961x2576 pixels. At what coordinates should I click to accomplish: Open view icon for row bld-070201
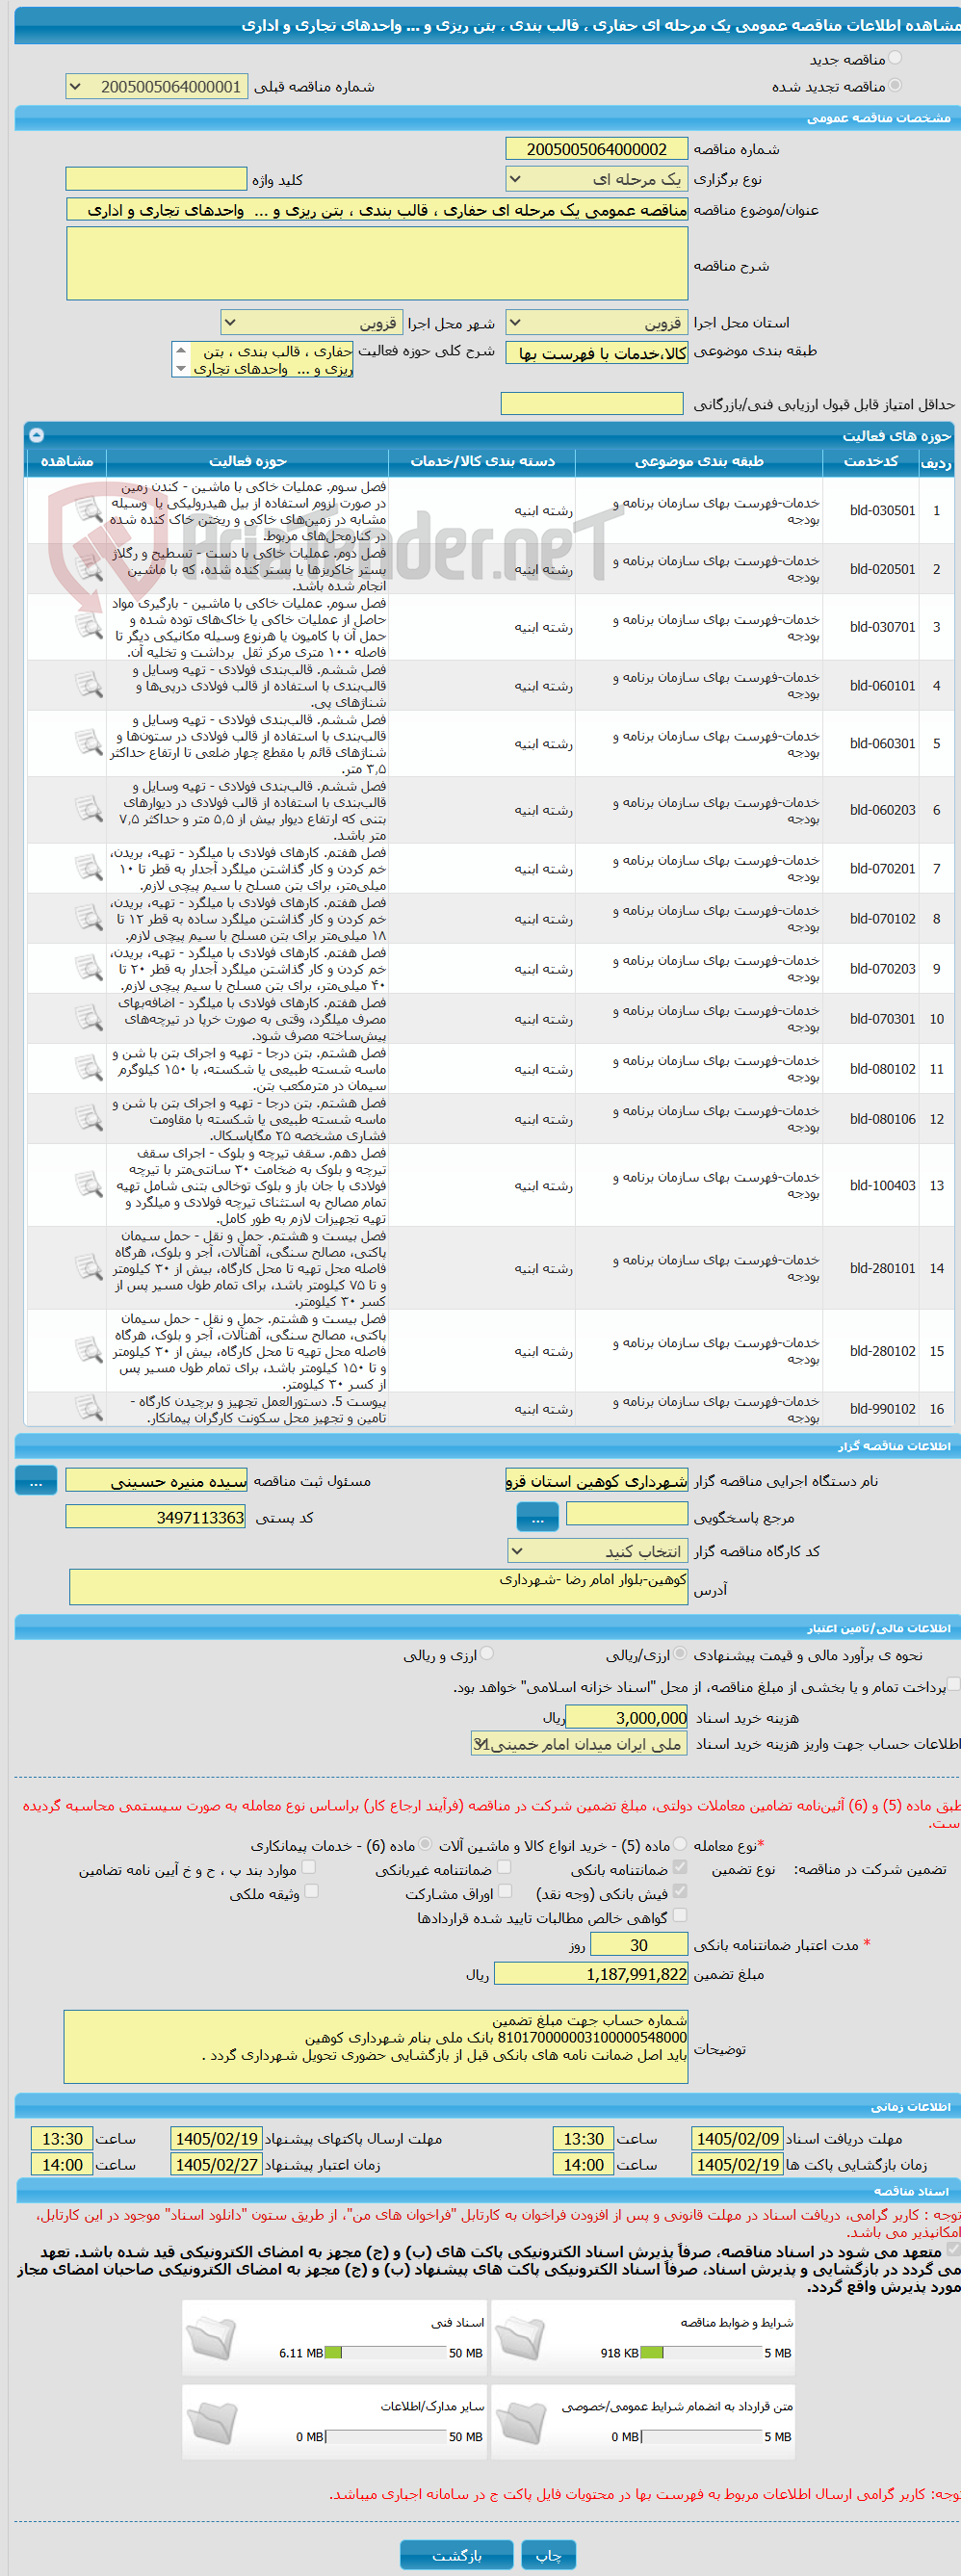pyautogui.click(x=88, y=869)
